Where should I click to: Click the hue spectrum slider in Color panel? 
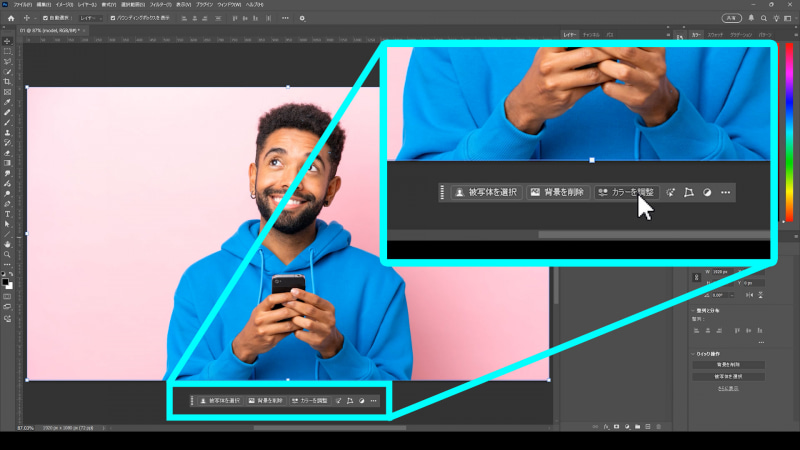click(789, 133)
